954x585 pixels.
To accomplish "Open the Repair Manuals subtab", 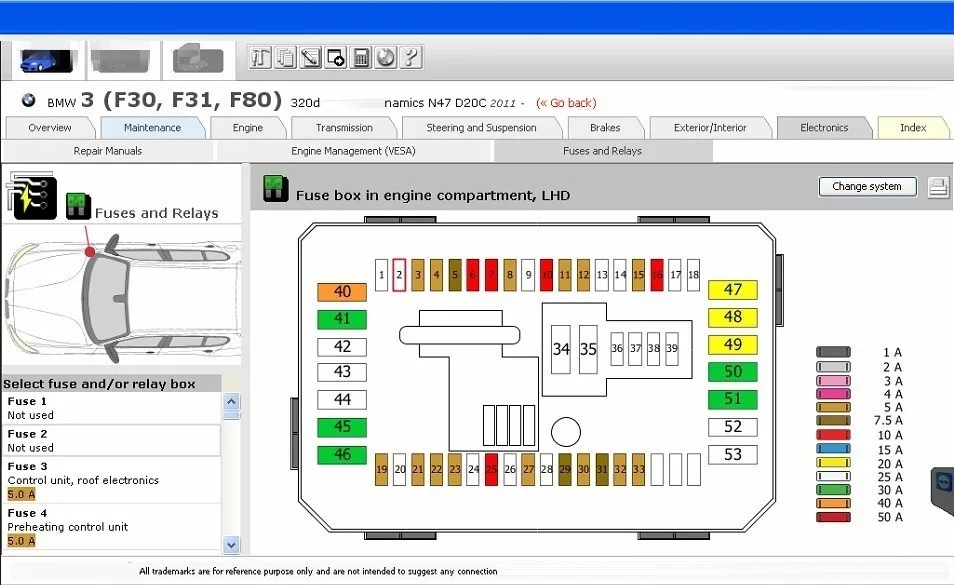I will [x=108, y=151].
